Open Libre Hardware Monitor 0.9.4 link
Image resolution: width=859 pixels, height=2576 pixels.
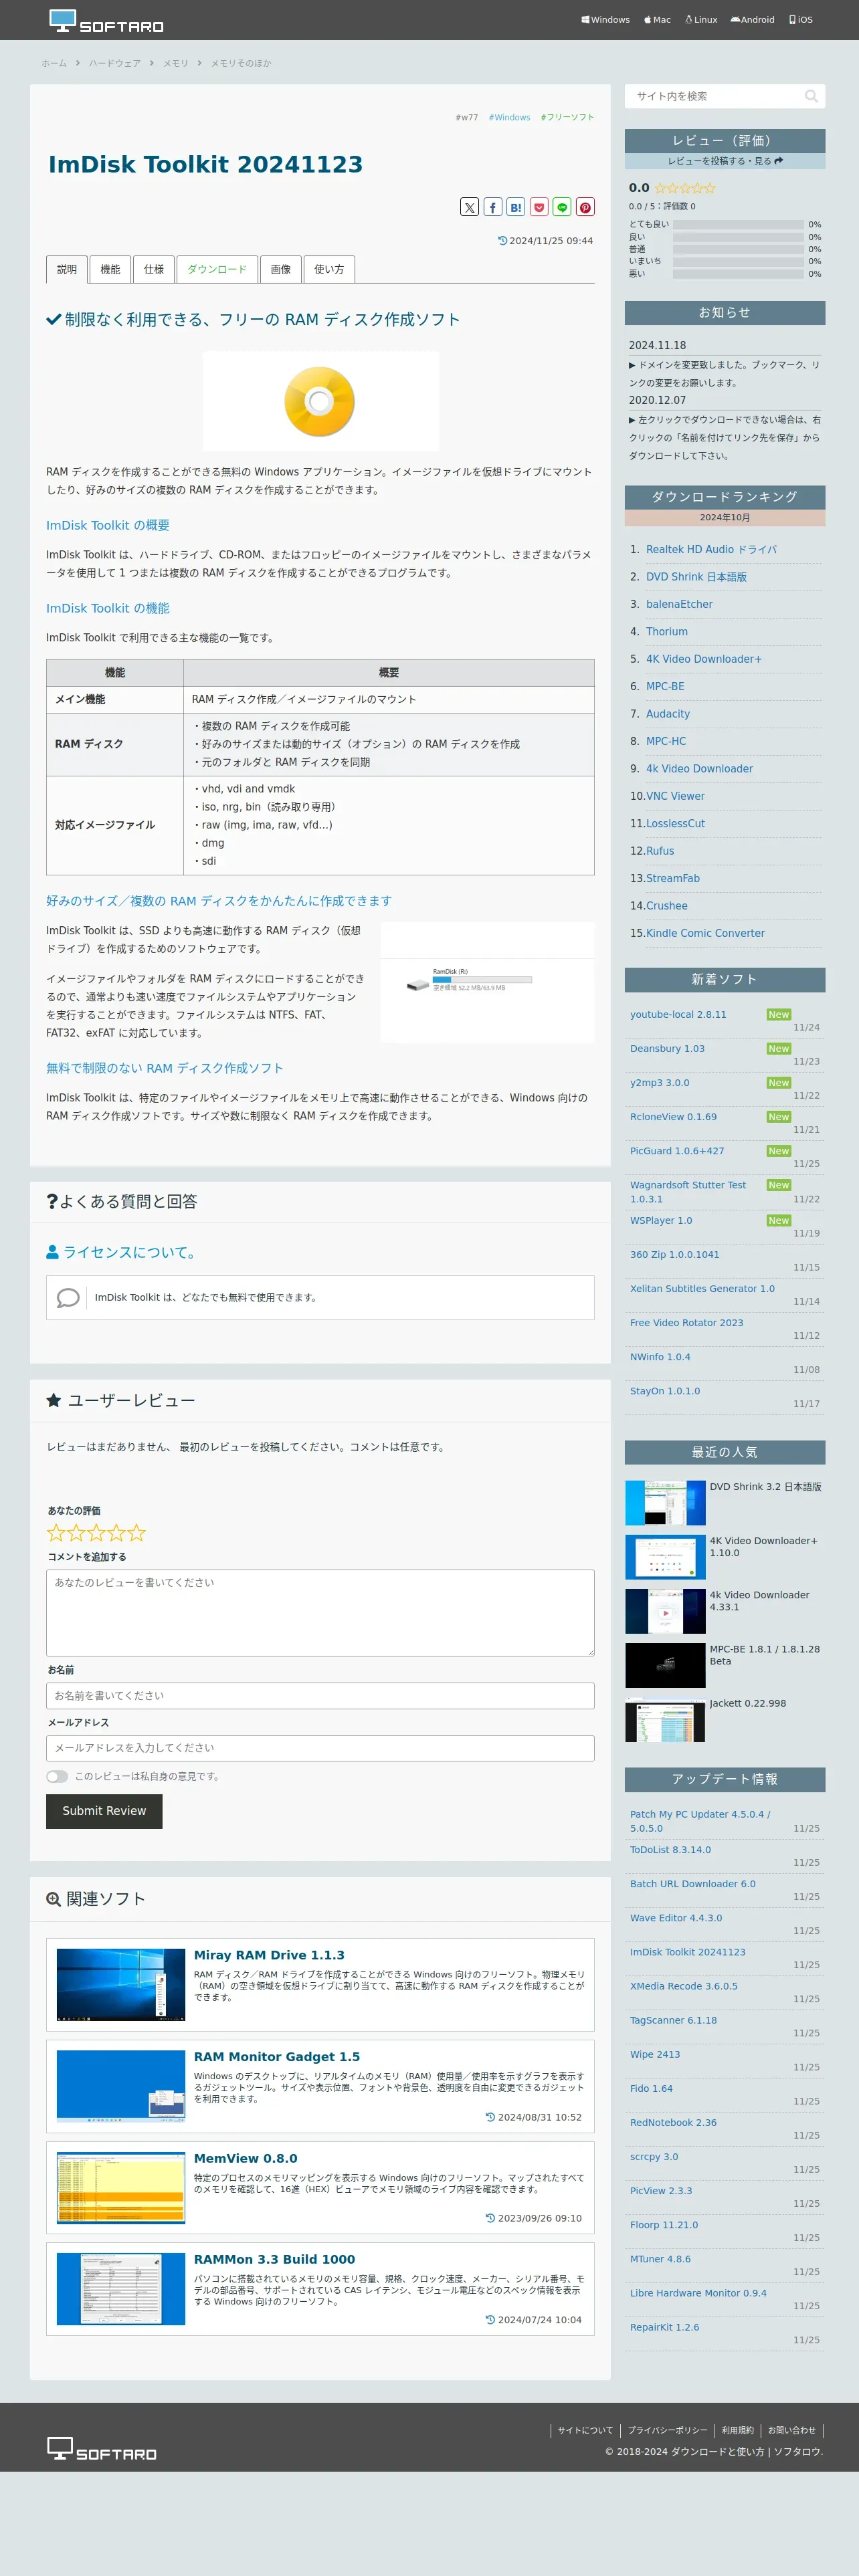tap(698, 2293)
